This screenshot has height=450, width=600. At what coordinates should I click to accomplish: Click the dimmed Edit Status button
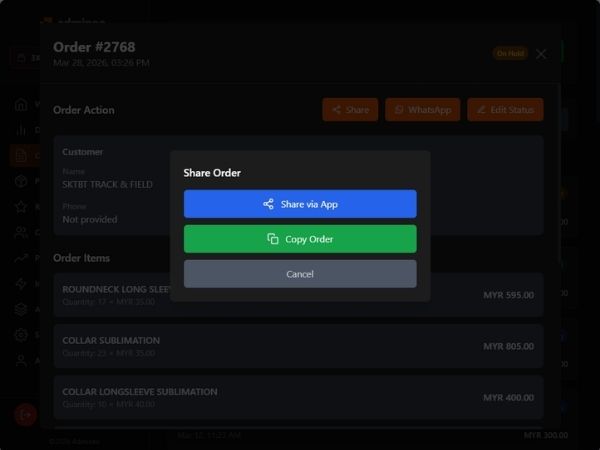505,110
